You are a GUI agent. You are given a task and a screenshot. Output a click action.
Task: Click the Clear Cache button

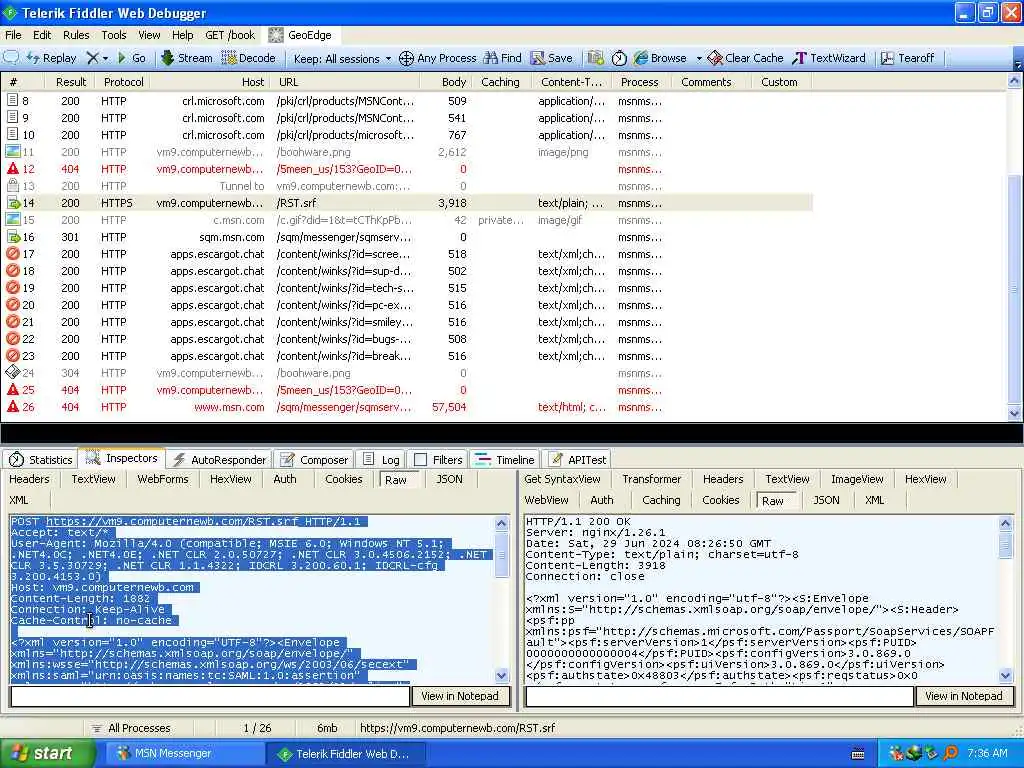pyautogui.click(x=745, y=58)
